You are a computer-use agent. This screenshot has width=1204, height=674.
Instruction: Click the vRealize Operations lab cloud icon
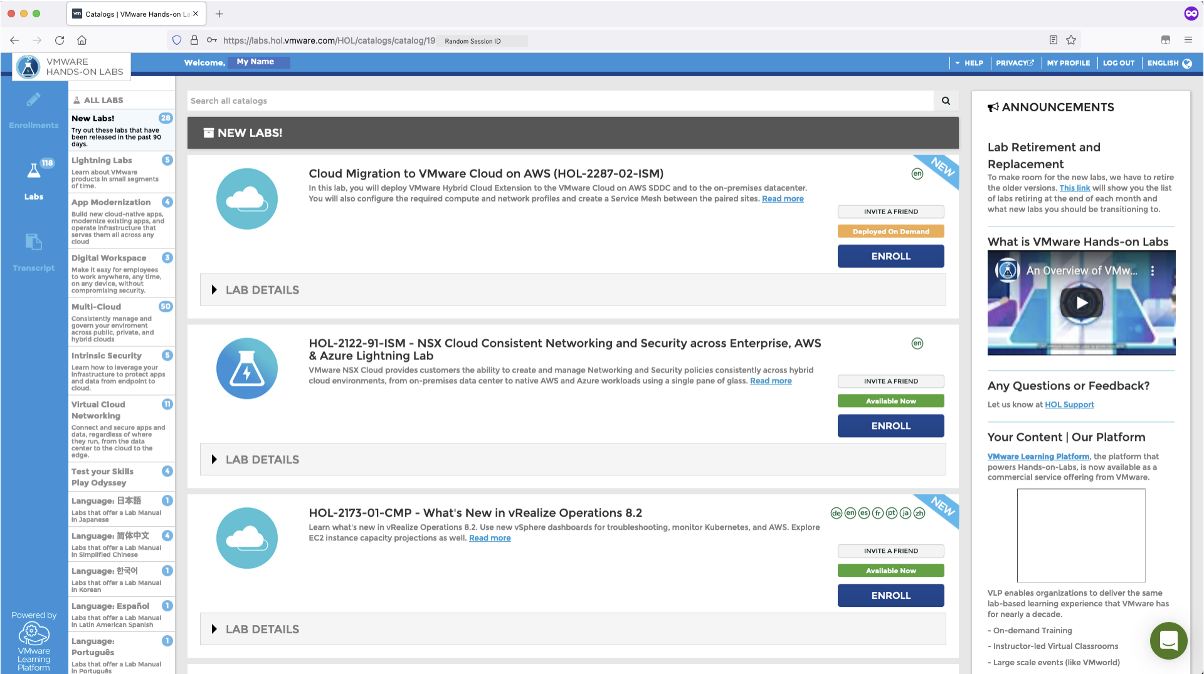coord(247,538)
